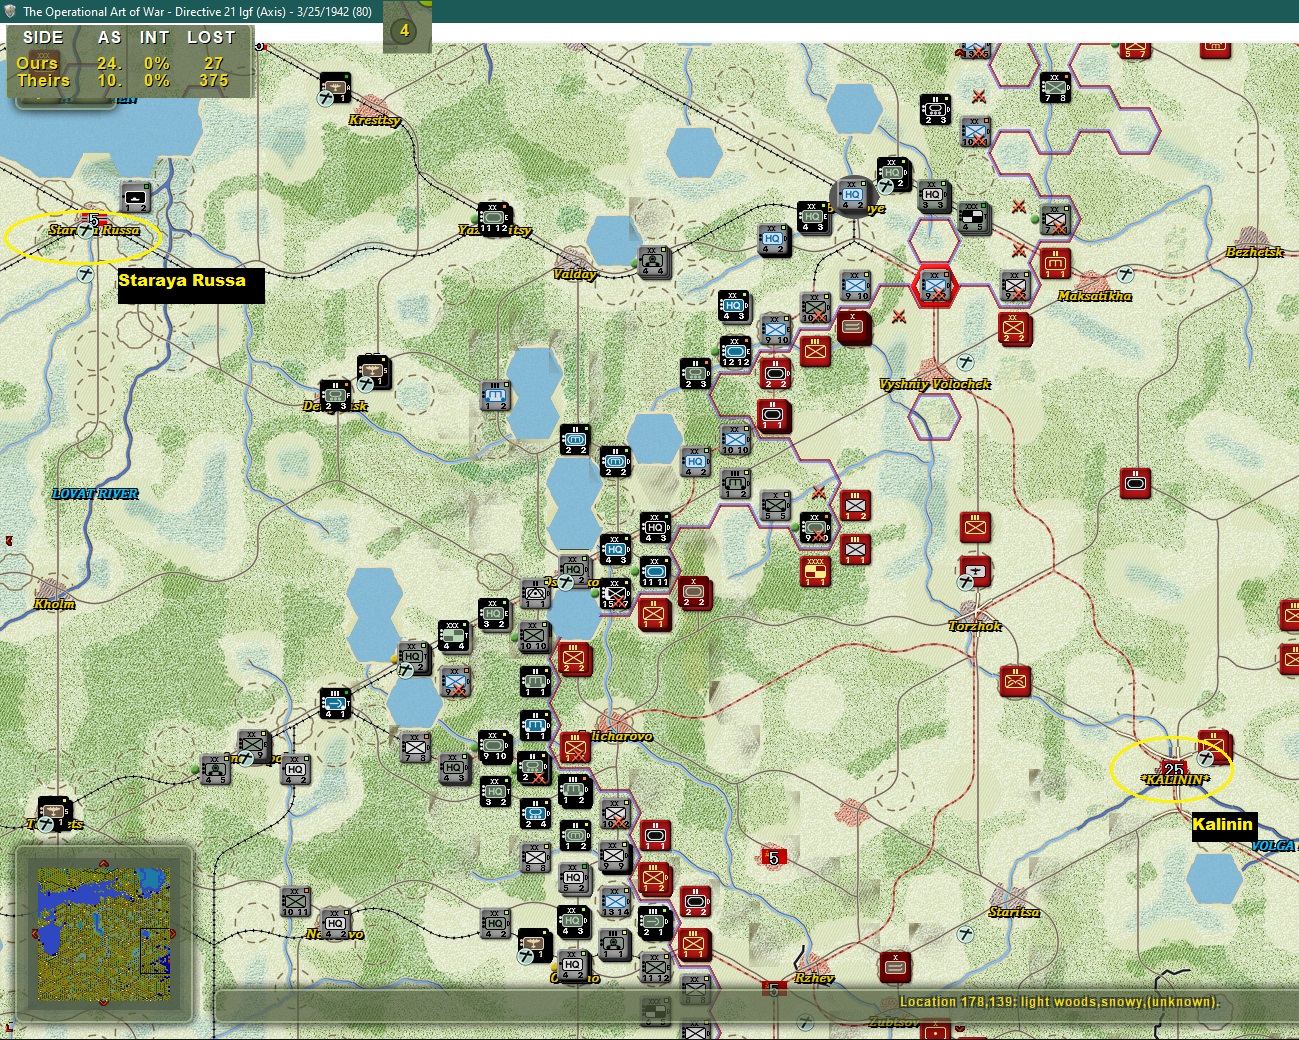Select the dark red brigade counter east of Rzhev
This screenshot has height=1040, width=1299.
(x=895, y=967)
